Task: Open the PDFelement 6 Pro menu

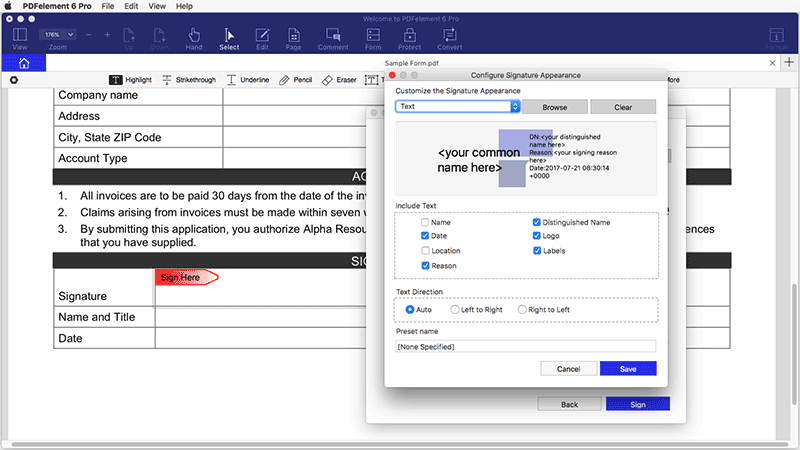Action: click(57, 6)
